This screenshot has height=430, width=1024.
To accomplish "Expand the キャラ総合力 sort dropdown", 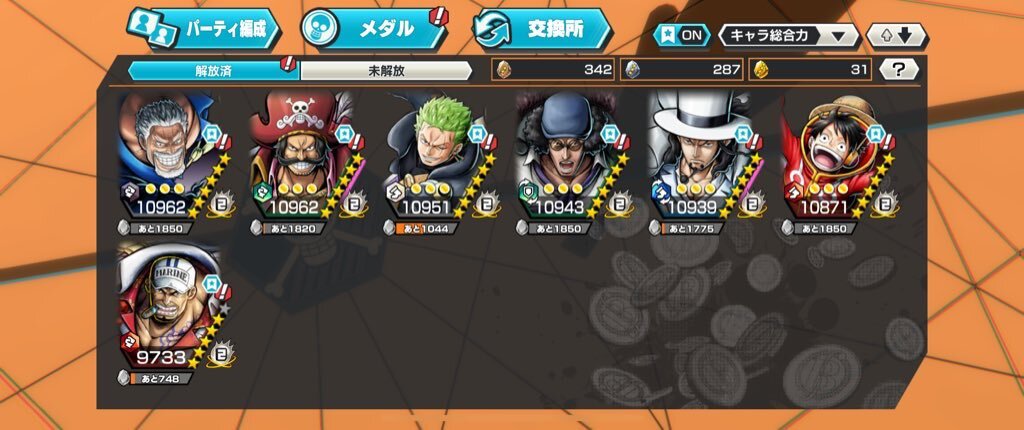I will 788,35.
